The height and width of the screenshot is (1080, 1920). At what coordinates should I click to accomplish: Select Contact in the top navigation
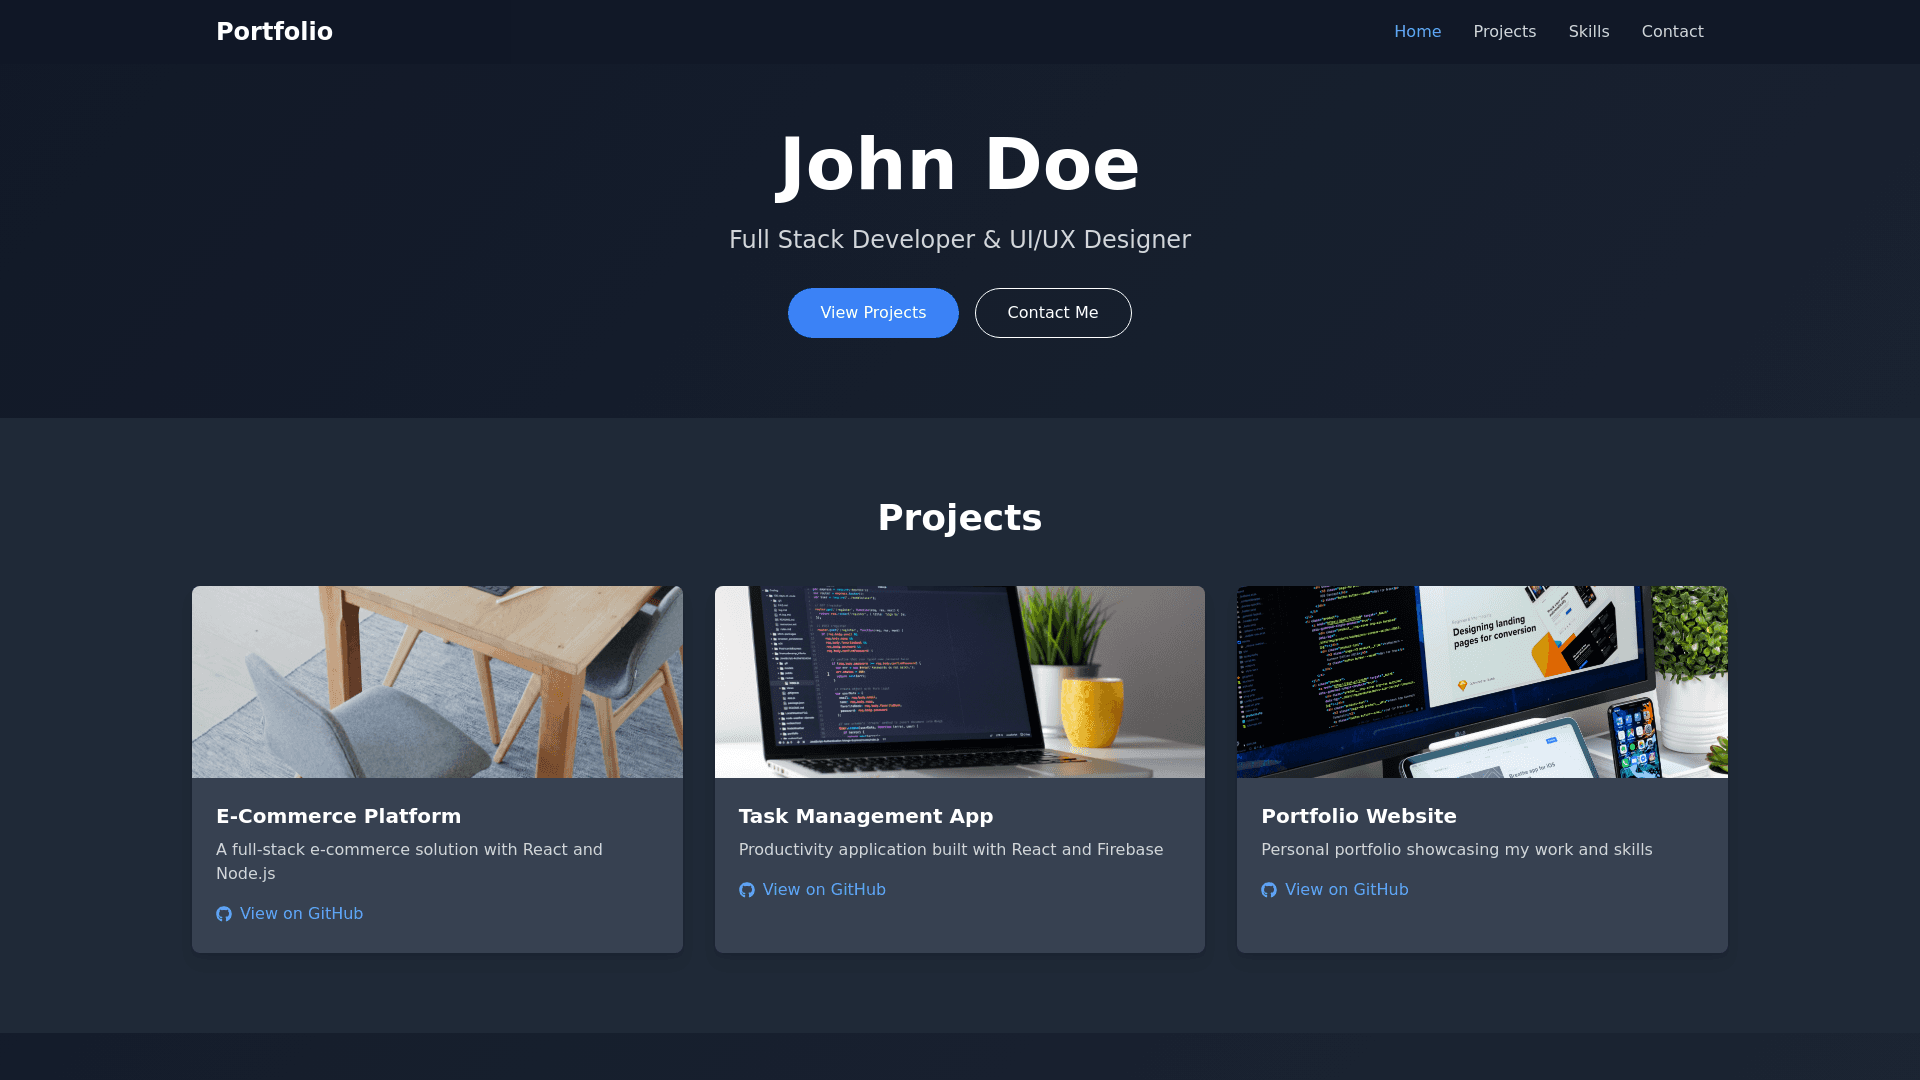click(1672, 32)
